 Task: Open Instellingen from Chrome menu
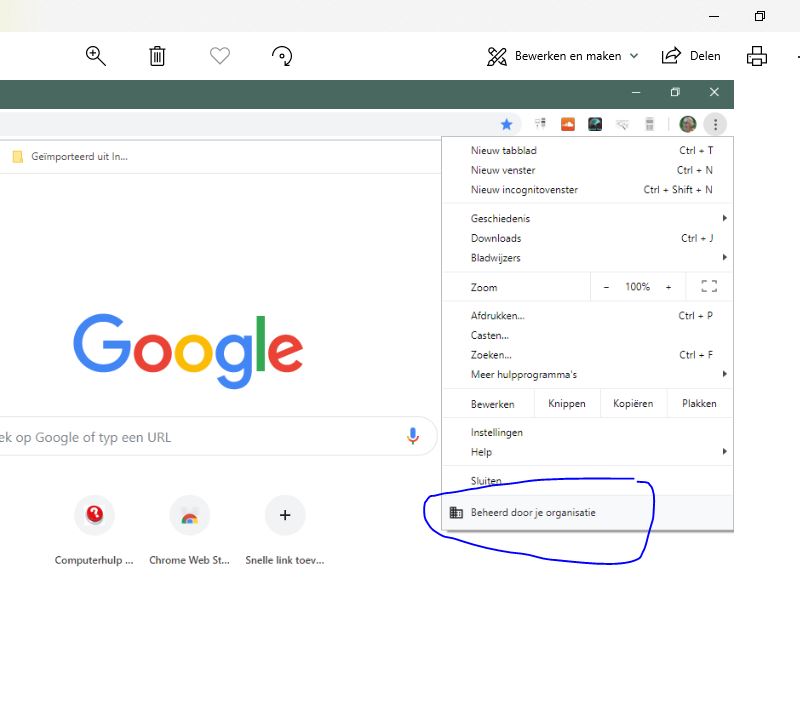(x=587, y=433)
